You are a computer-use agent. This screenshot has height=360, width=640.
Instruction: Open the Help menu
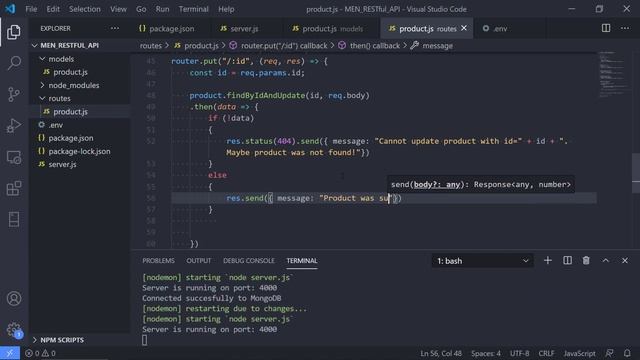226,9
